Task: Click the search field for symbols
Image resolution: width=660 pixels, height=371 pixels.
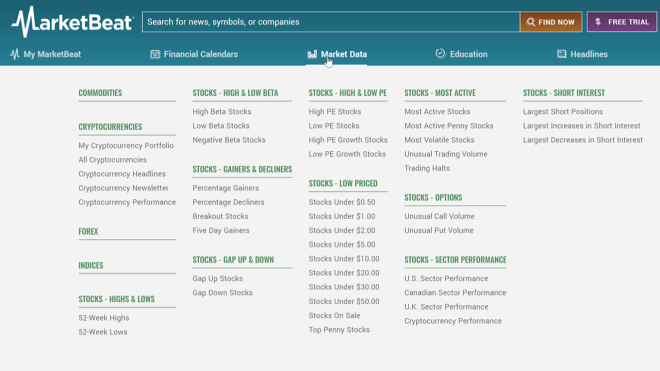Action: [x=331, y=22]
